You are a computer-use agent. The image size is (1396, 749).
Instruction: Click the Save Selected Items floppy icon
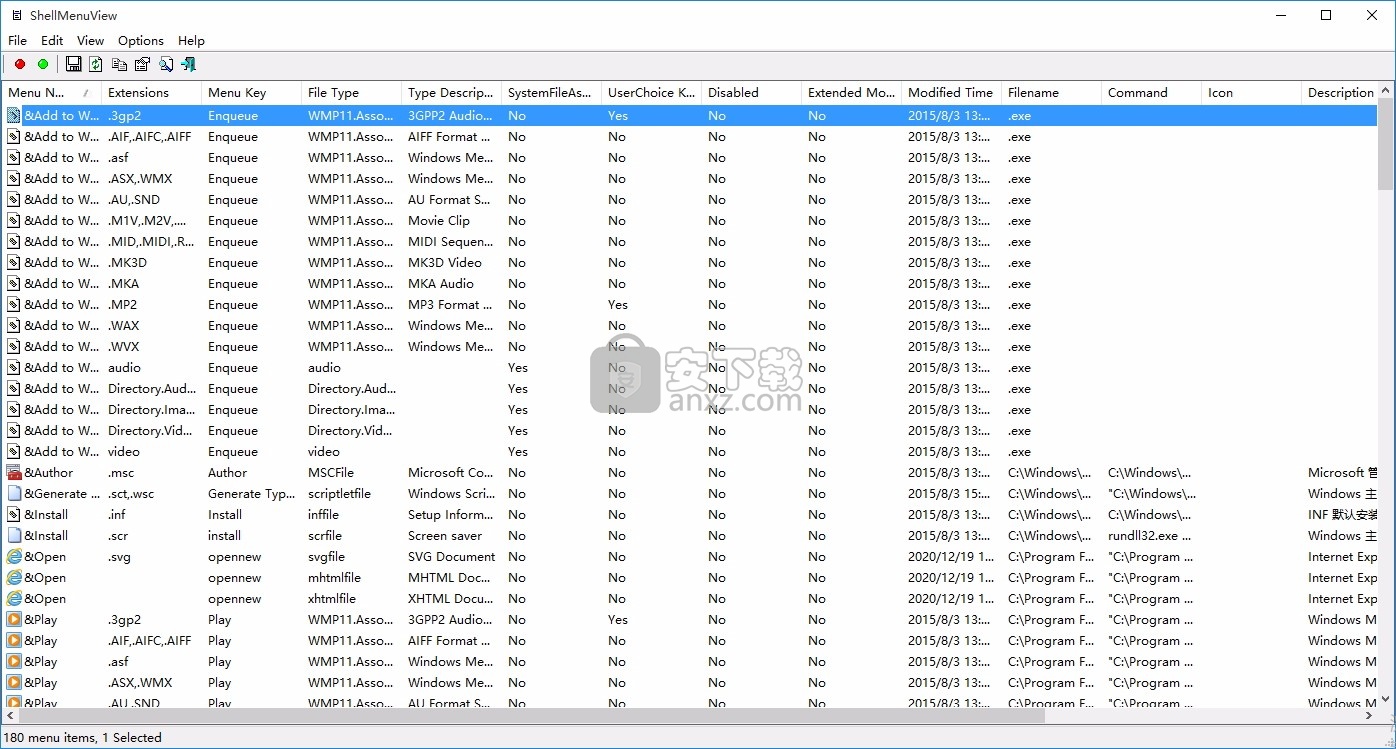(73, 64)
